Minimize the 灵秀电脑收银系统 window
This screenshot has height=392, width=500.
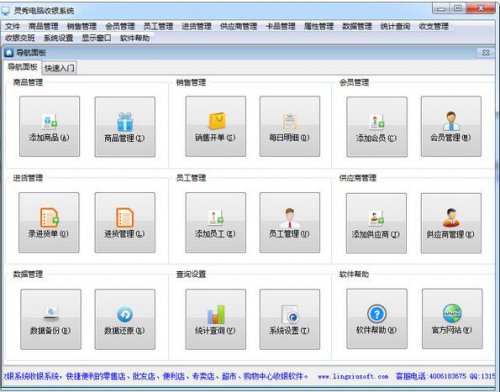(x=441, y=9)
